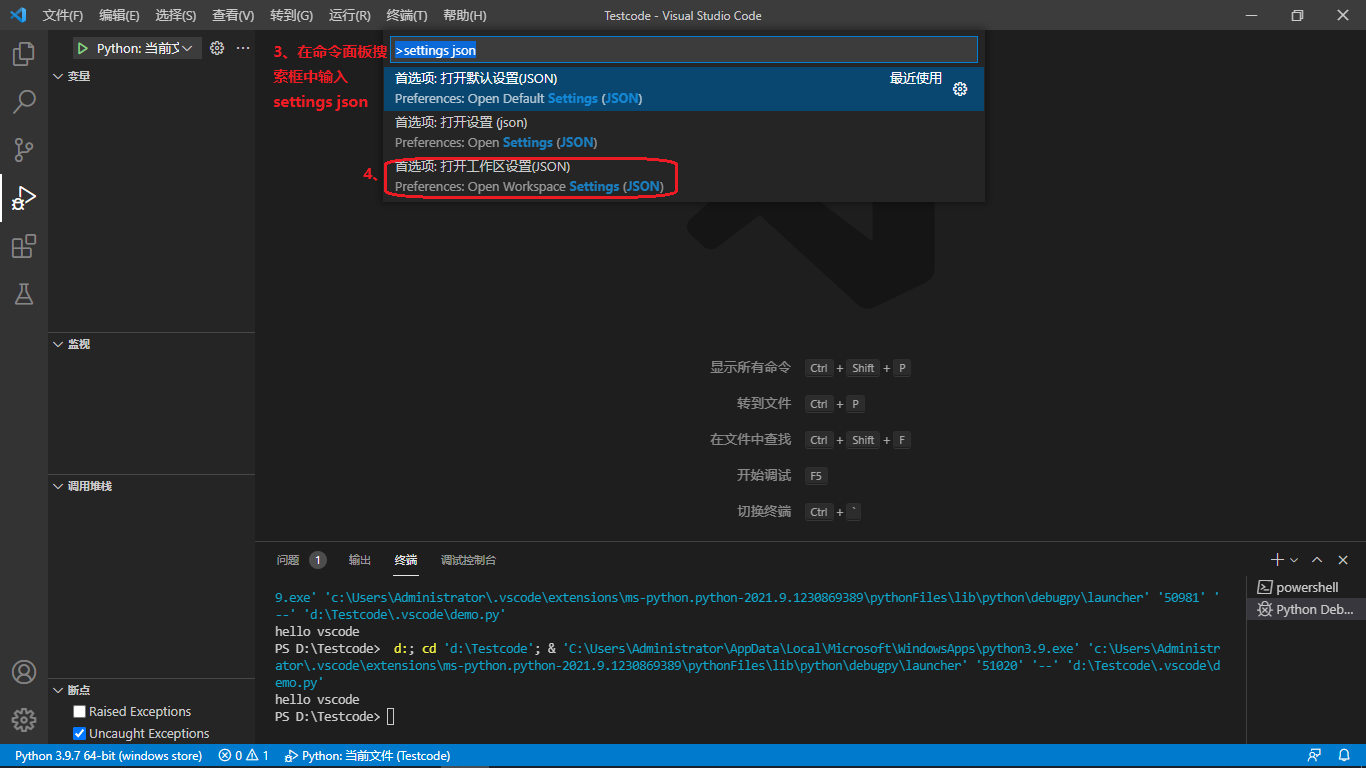Screen dimensions: 1366x768
Task: Enable Raised Exceptions breakpoint
Action: click(80, 712)
